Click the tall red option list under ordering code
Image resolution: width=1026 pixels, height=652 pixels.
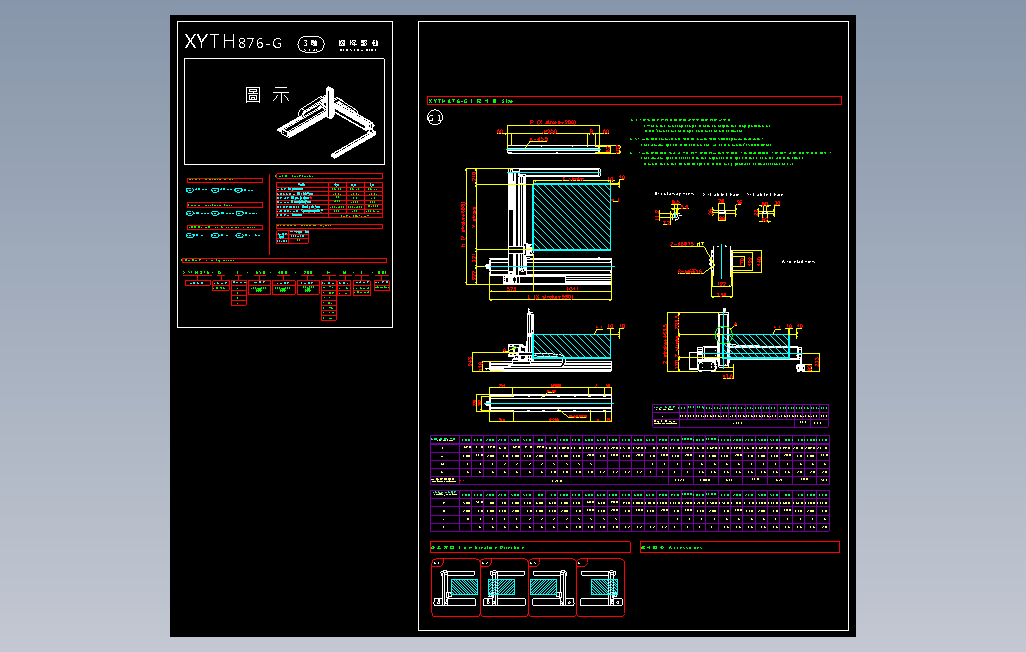point(329,298)
